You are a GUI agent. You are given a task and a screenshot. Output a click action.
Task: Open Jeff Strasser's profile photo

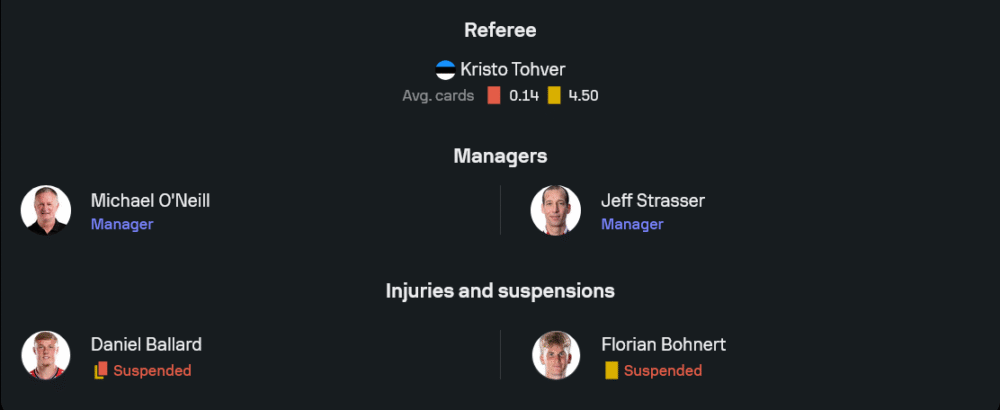(x=556, y=210)
